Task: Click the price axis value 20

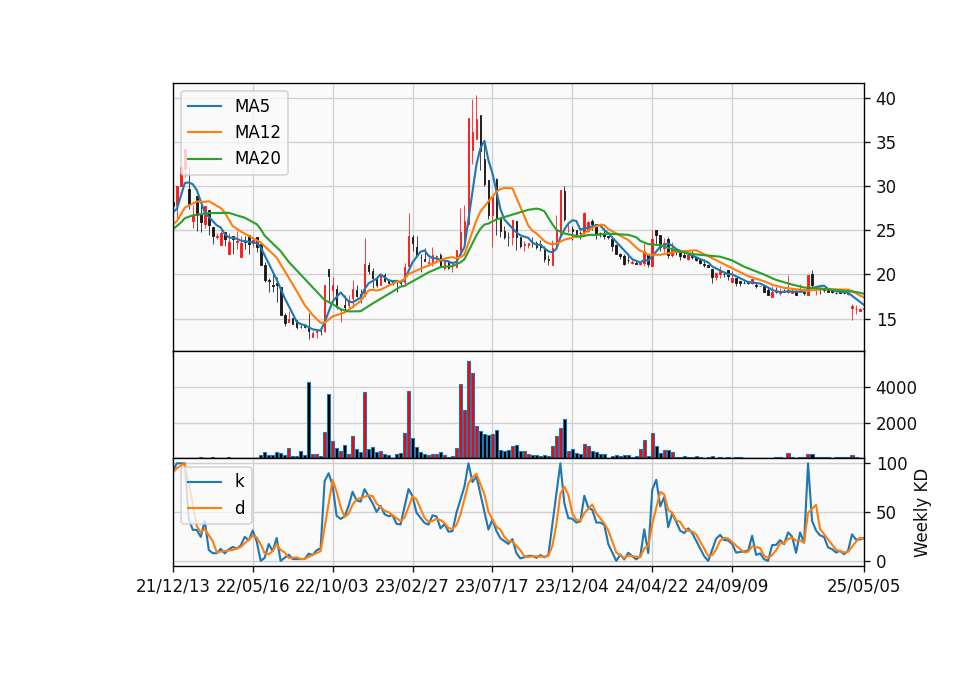Action: pos(886,275)
